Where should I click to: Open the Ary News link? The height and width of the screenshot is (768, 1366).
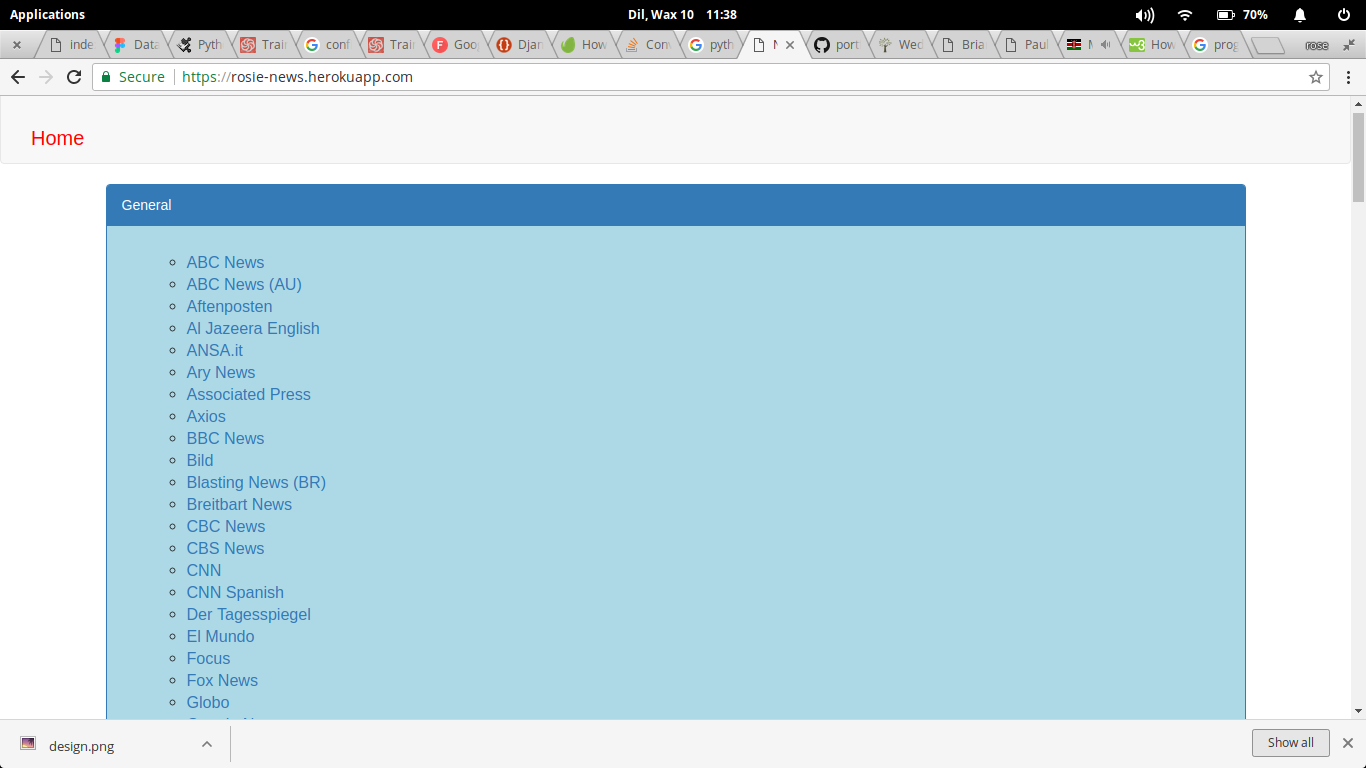(x=220, y=372)
